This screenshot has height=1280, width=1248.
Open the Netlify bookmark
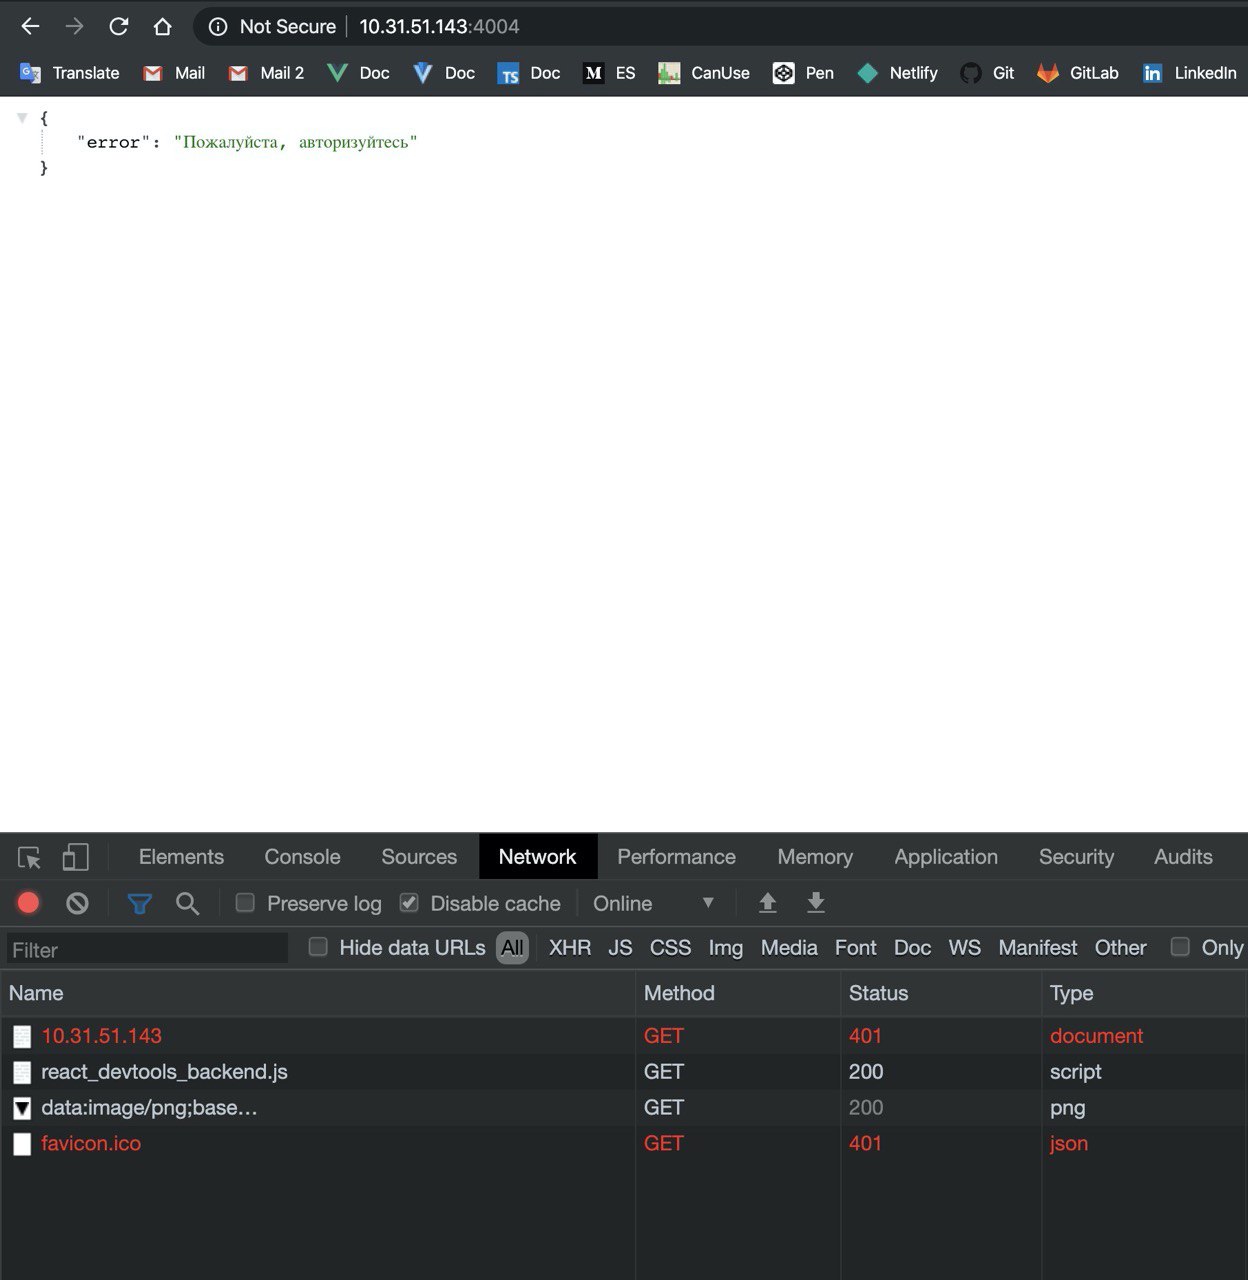(x=898, y=73)
